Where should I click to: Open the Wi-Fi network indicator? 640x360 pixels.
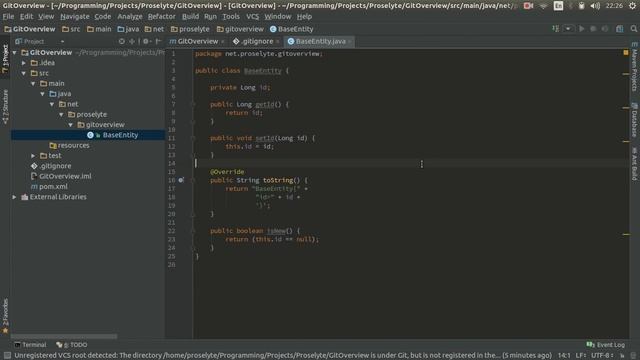point(543,6)
